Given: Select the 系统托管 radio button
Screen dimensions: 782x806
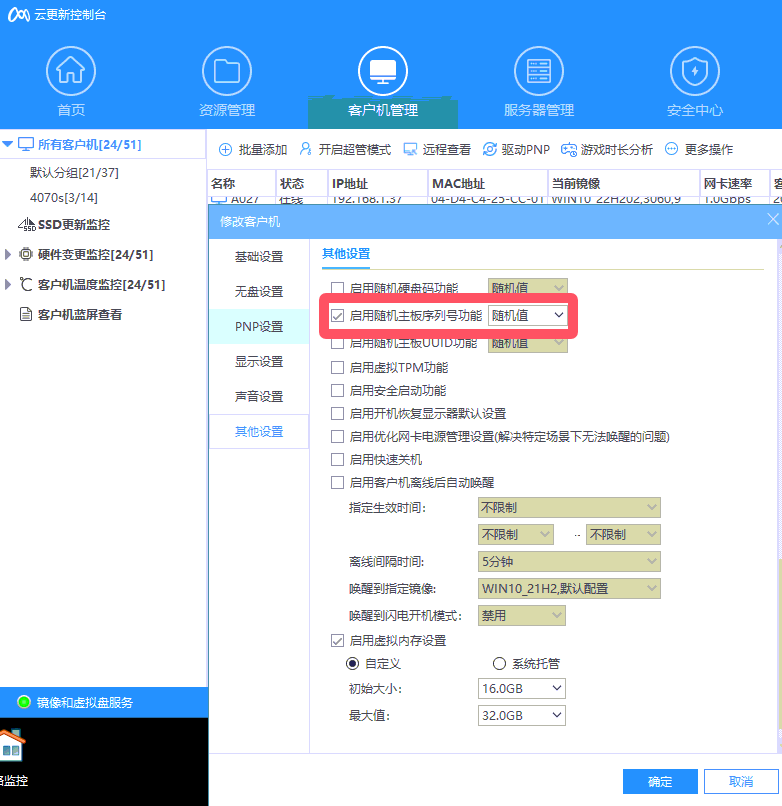Looking at the screenshot, I should click(x=499, y=664).
